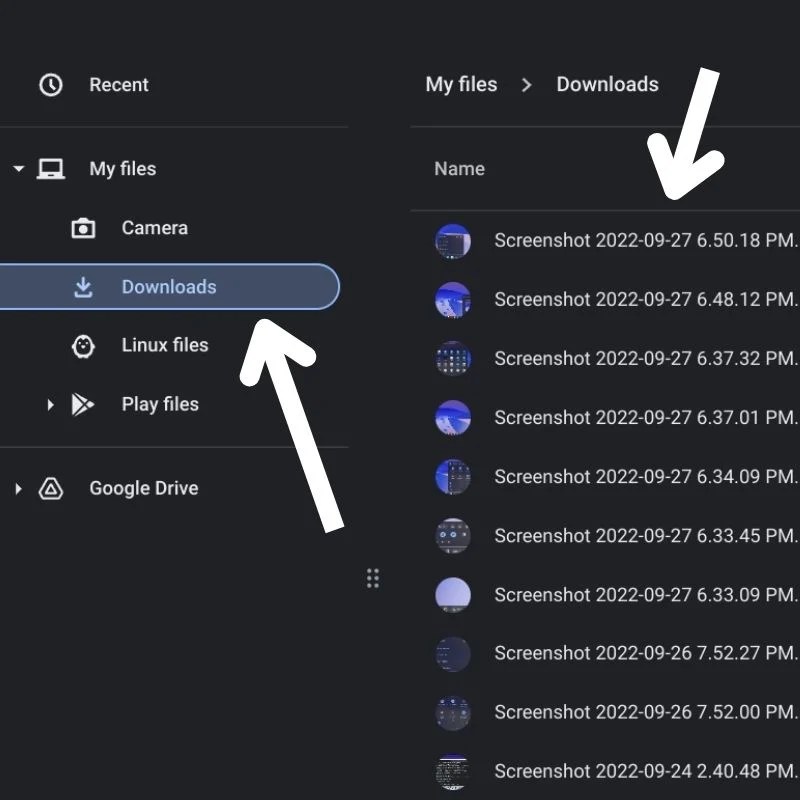Collapse the My files tree item

[x=18, y=169]
